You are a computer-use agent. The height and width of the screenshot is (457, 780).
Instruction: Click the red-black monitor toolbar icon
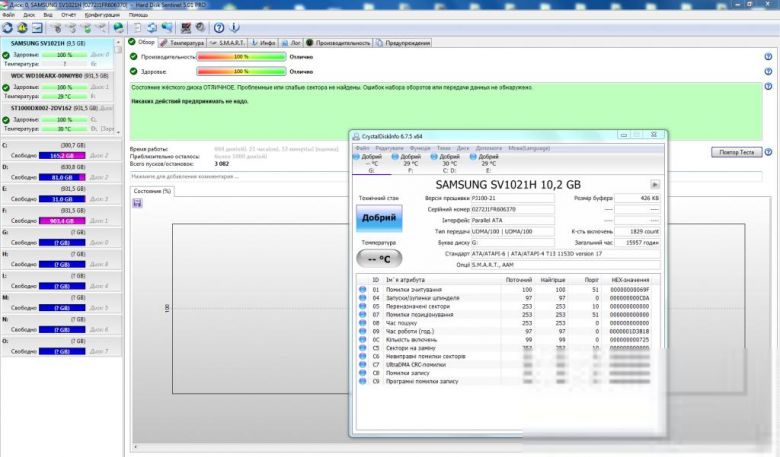186,28
